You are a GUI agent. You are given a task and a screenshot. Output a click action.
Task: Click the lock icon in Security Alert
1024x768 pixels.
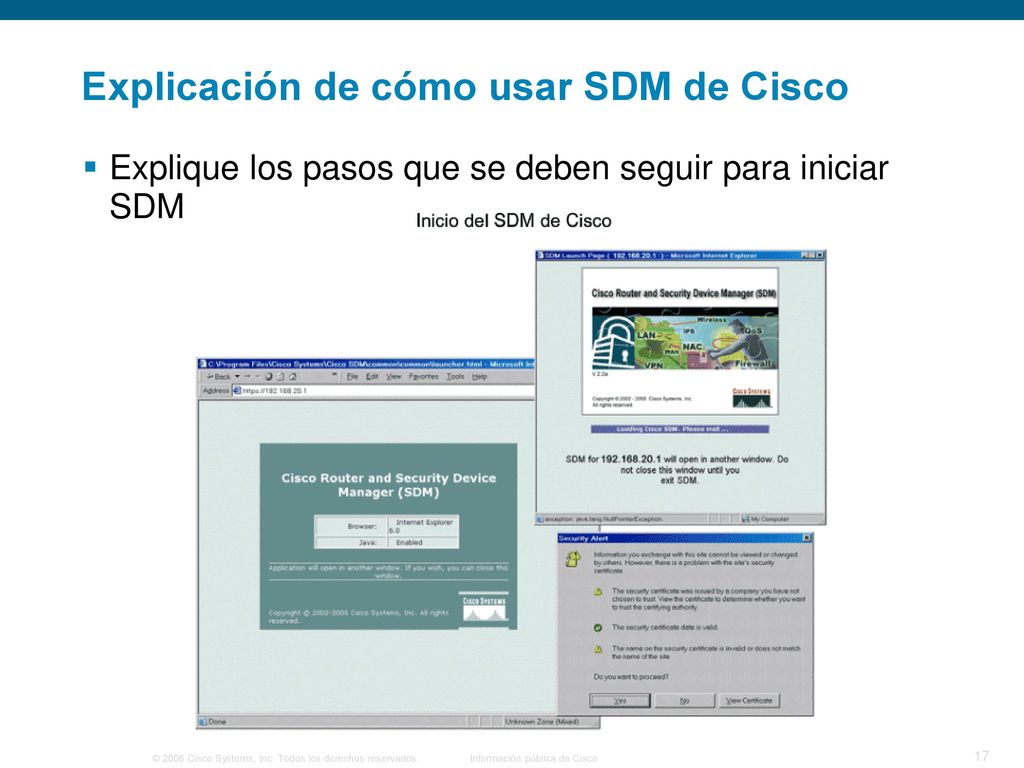tap(573, 558)
